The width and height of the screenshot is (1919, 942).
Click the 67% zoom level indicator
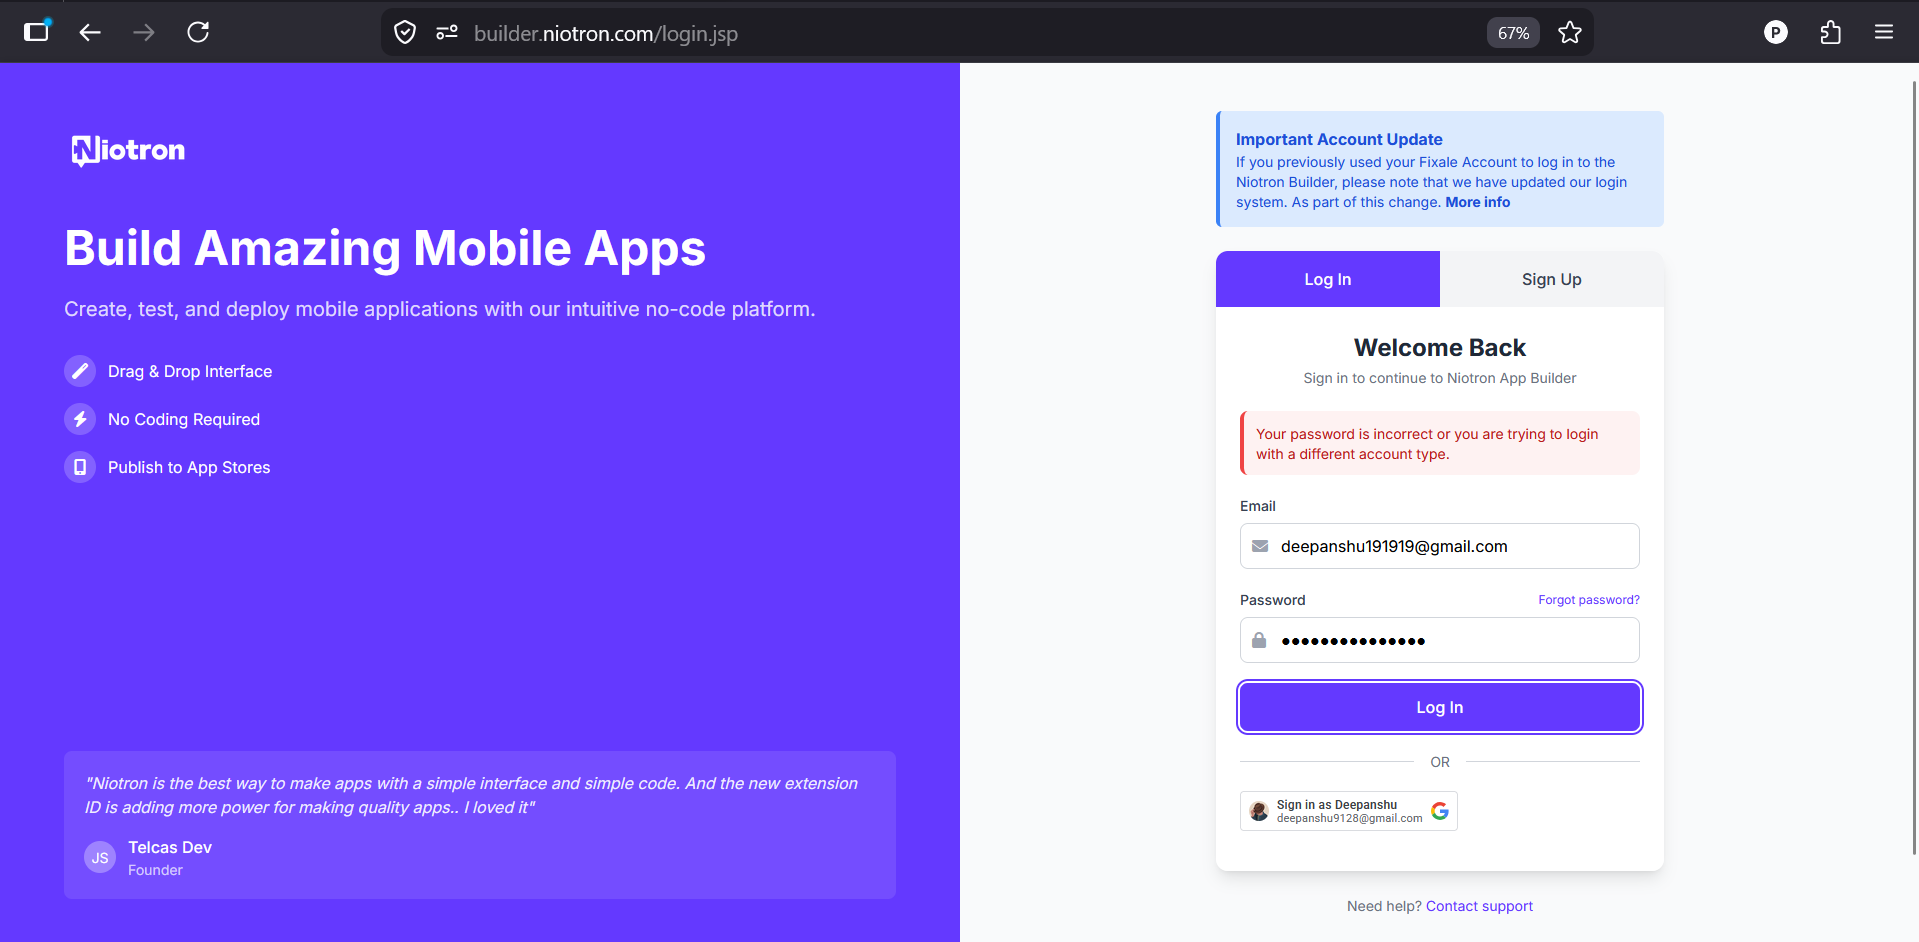1512,33
